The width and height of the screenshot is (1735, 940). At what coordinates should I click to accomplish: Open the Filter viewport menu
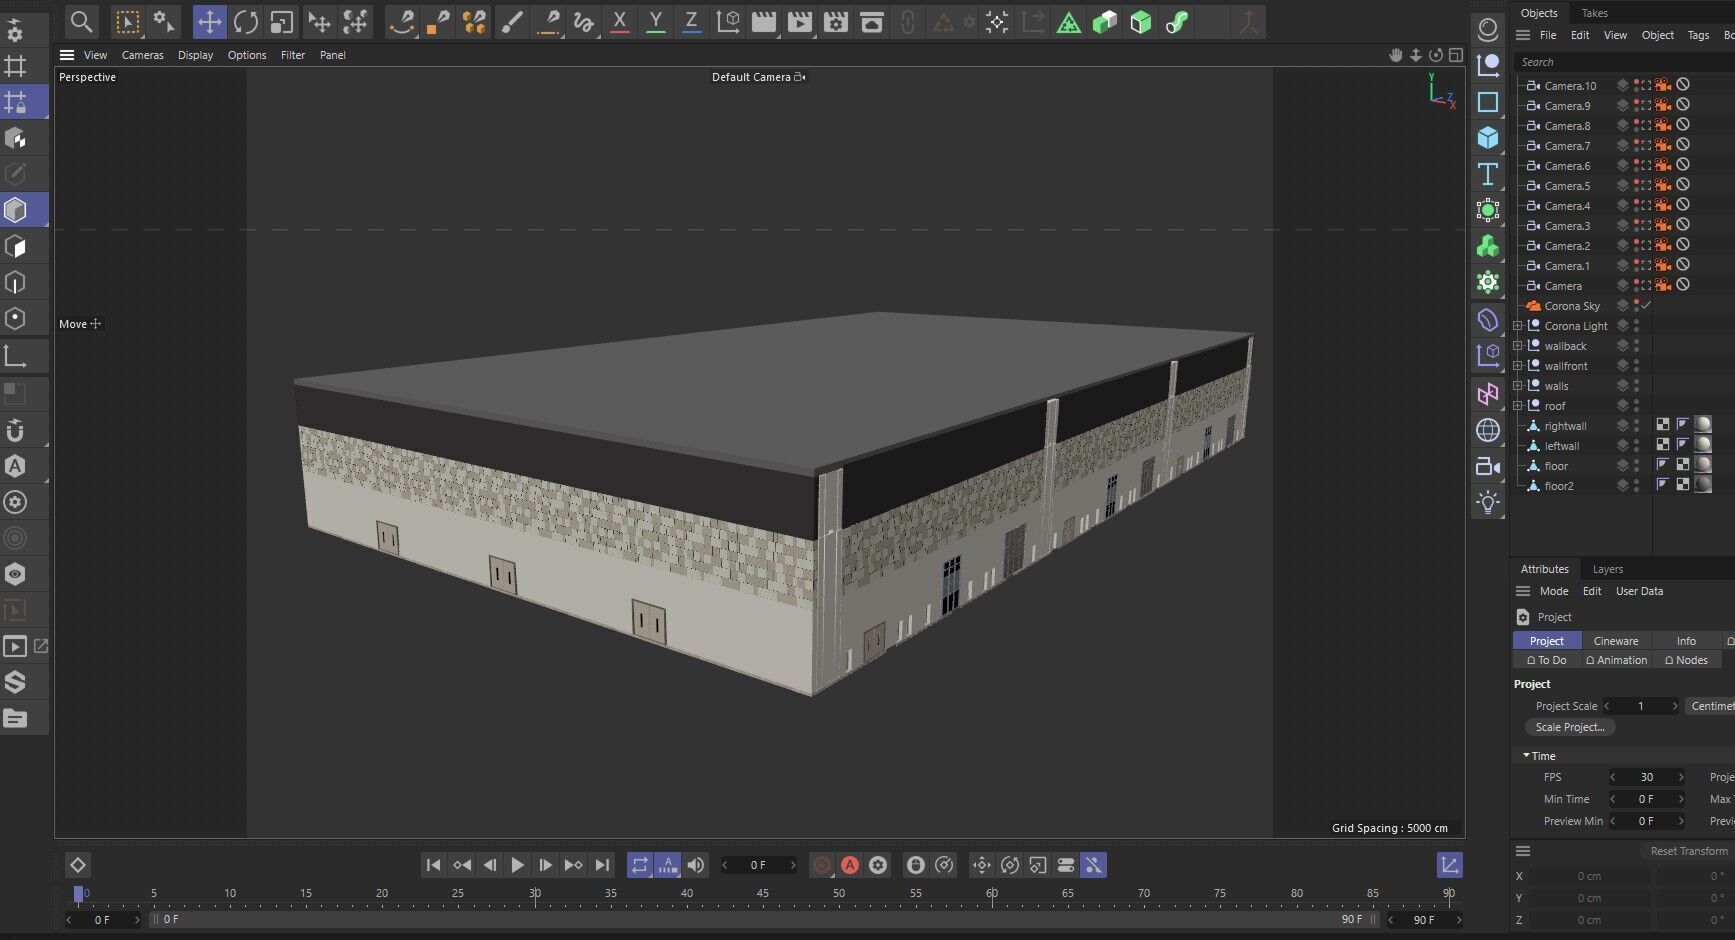[x=293, y=55]
